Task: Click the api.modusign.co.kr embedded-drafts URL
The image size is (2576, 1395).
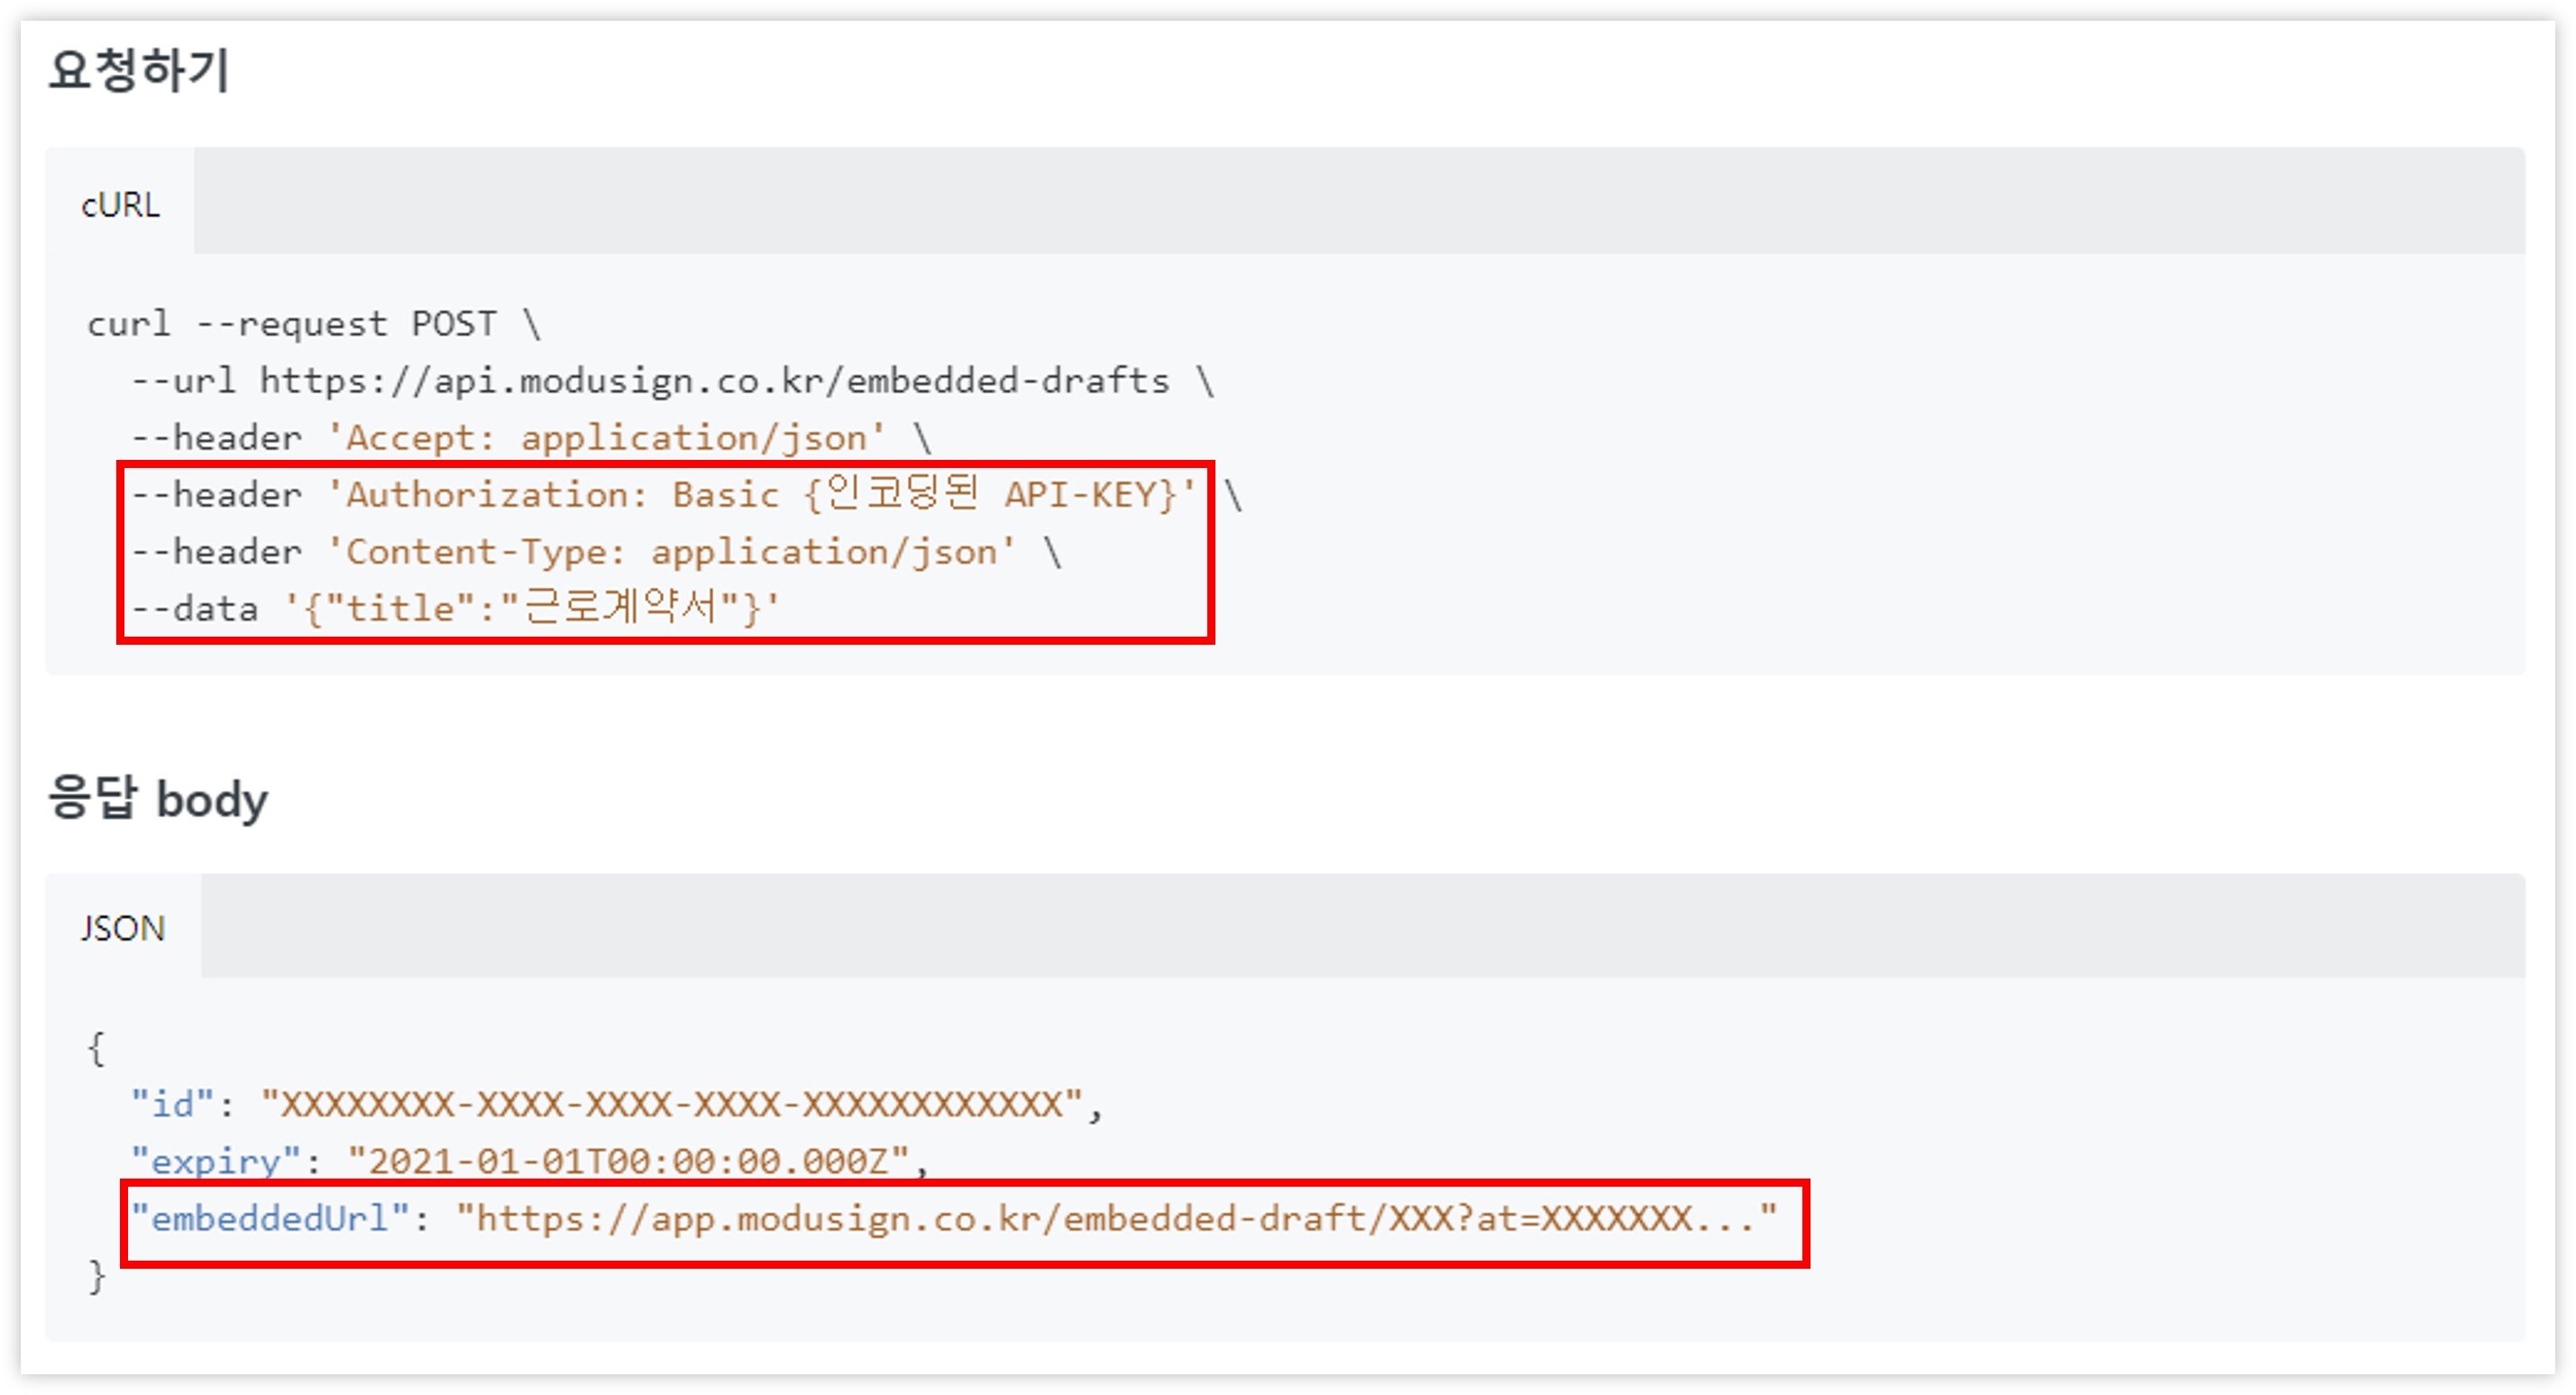Action: (714, 381)
